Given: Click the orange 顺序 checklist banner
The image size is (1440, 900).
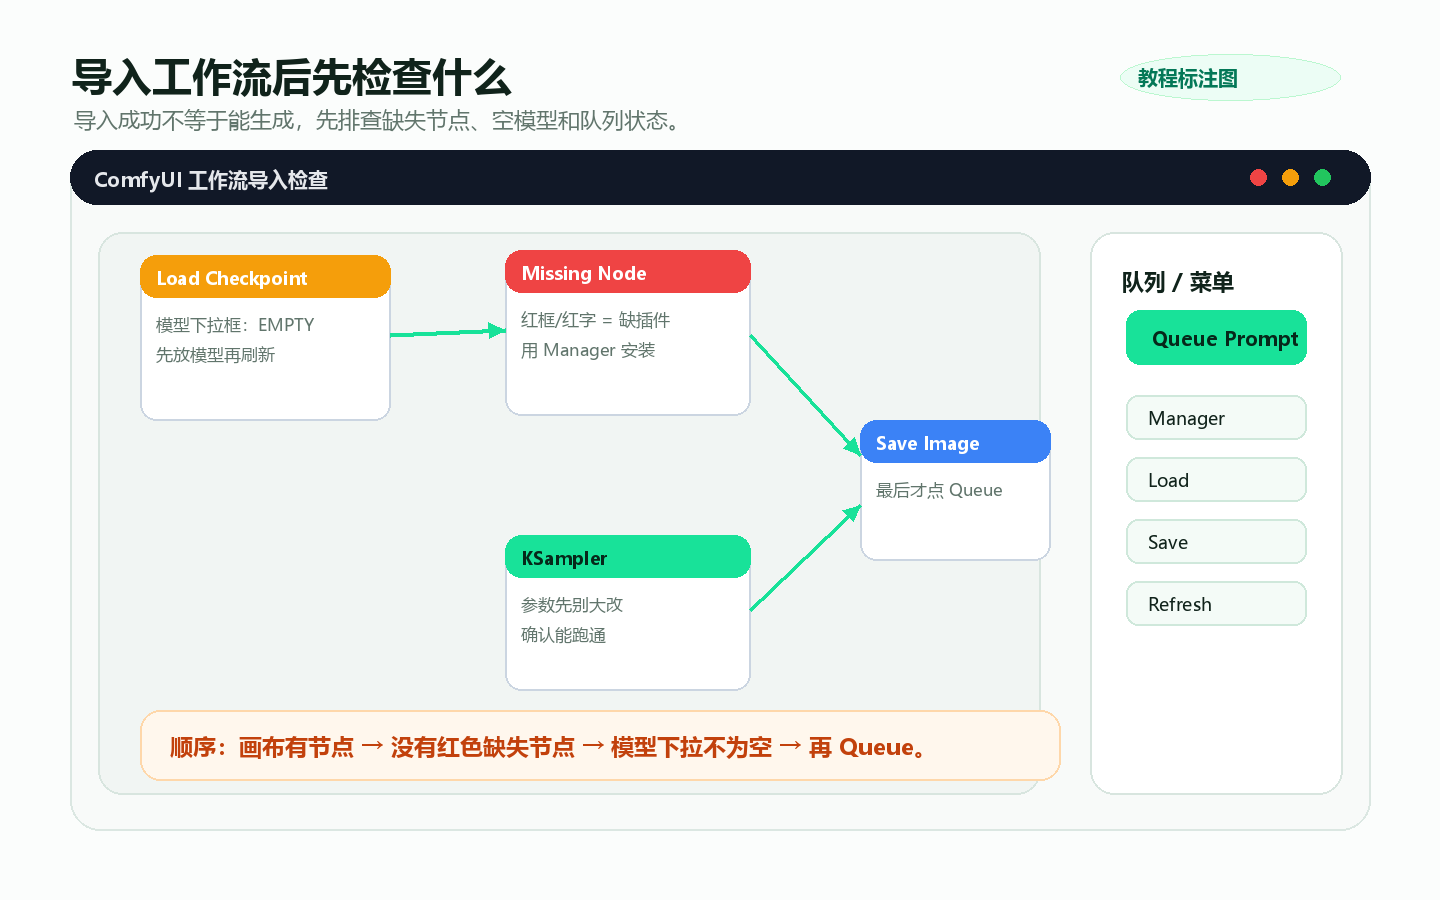Looking at the screenshot, I should point(600,746).
